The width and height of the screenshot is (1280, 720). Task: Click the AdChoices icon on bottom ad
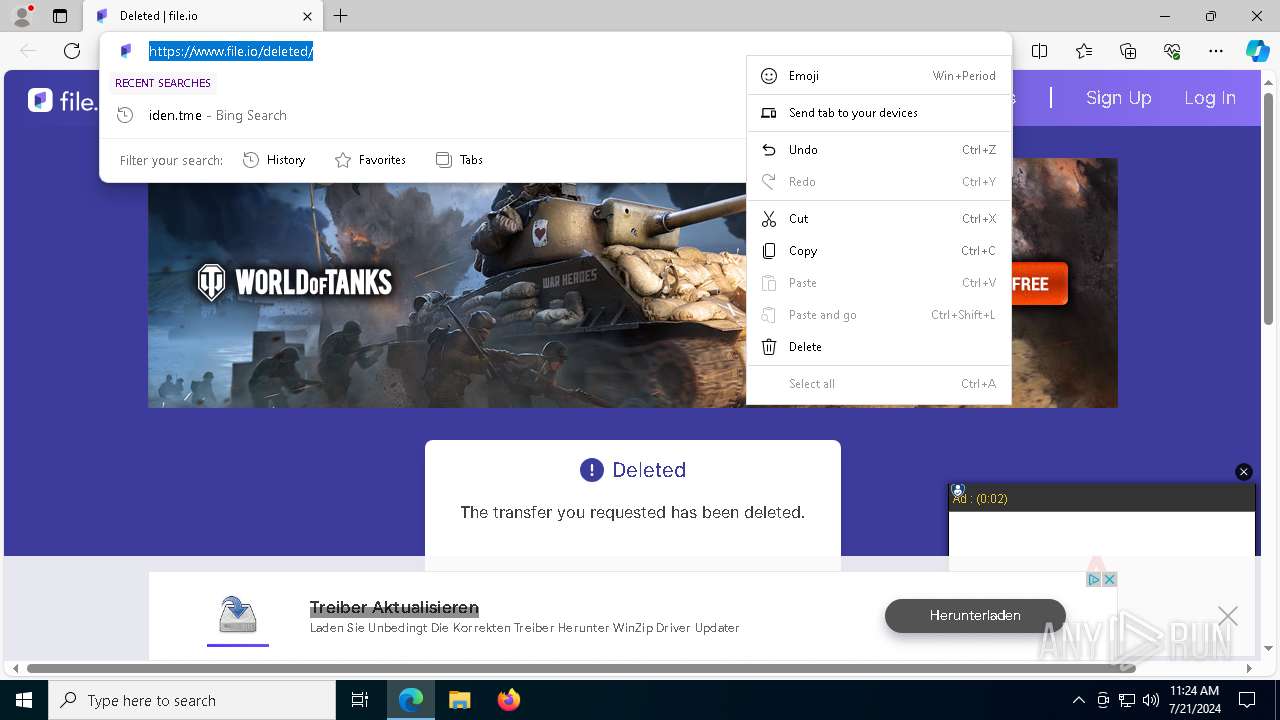coord(1094,580)
